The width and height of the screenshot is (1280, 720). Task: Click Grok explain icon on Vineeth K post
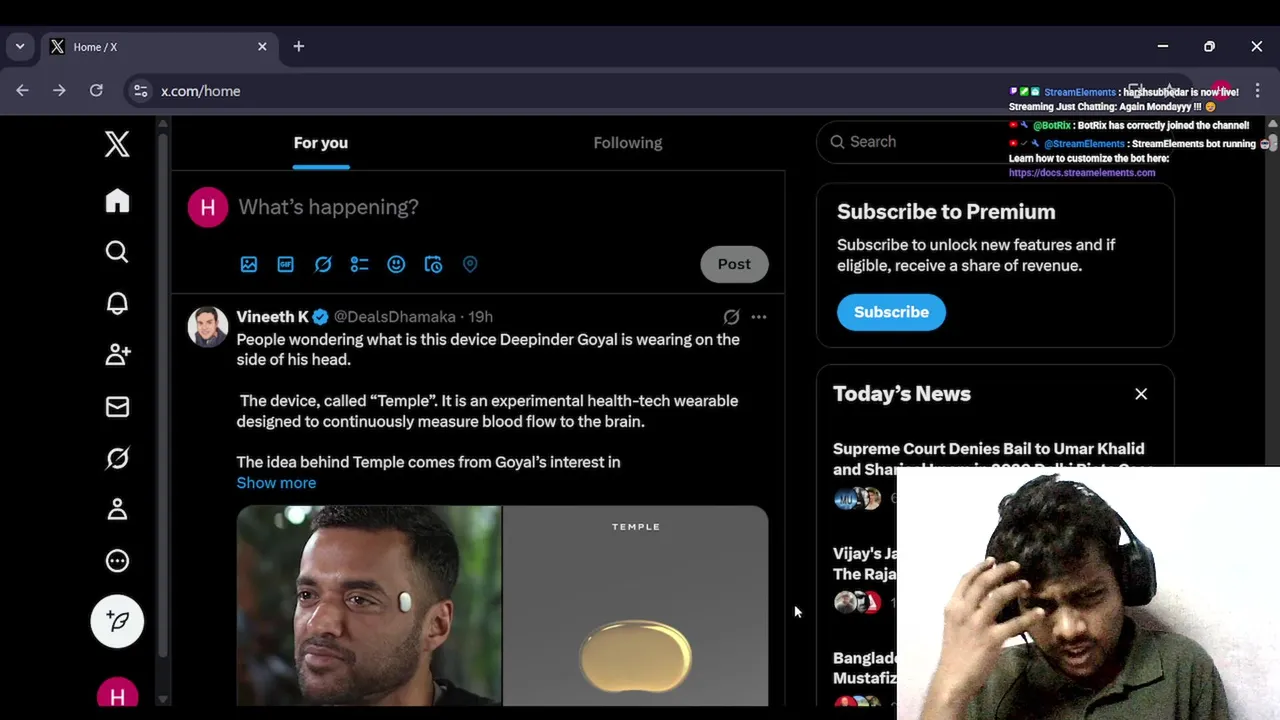point(731,317)
